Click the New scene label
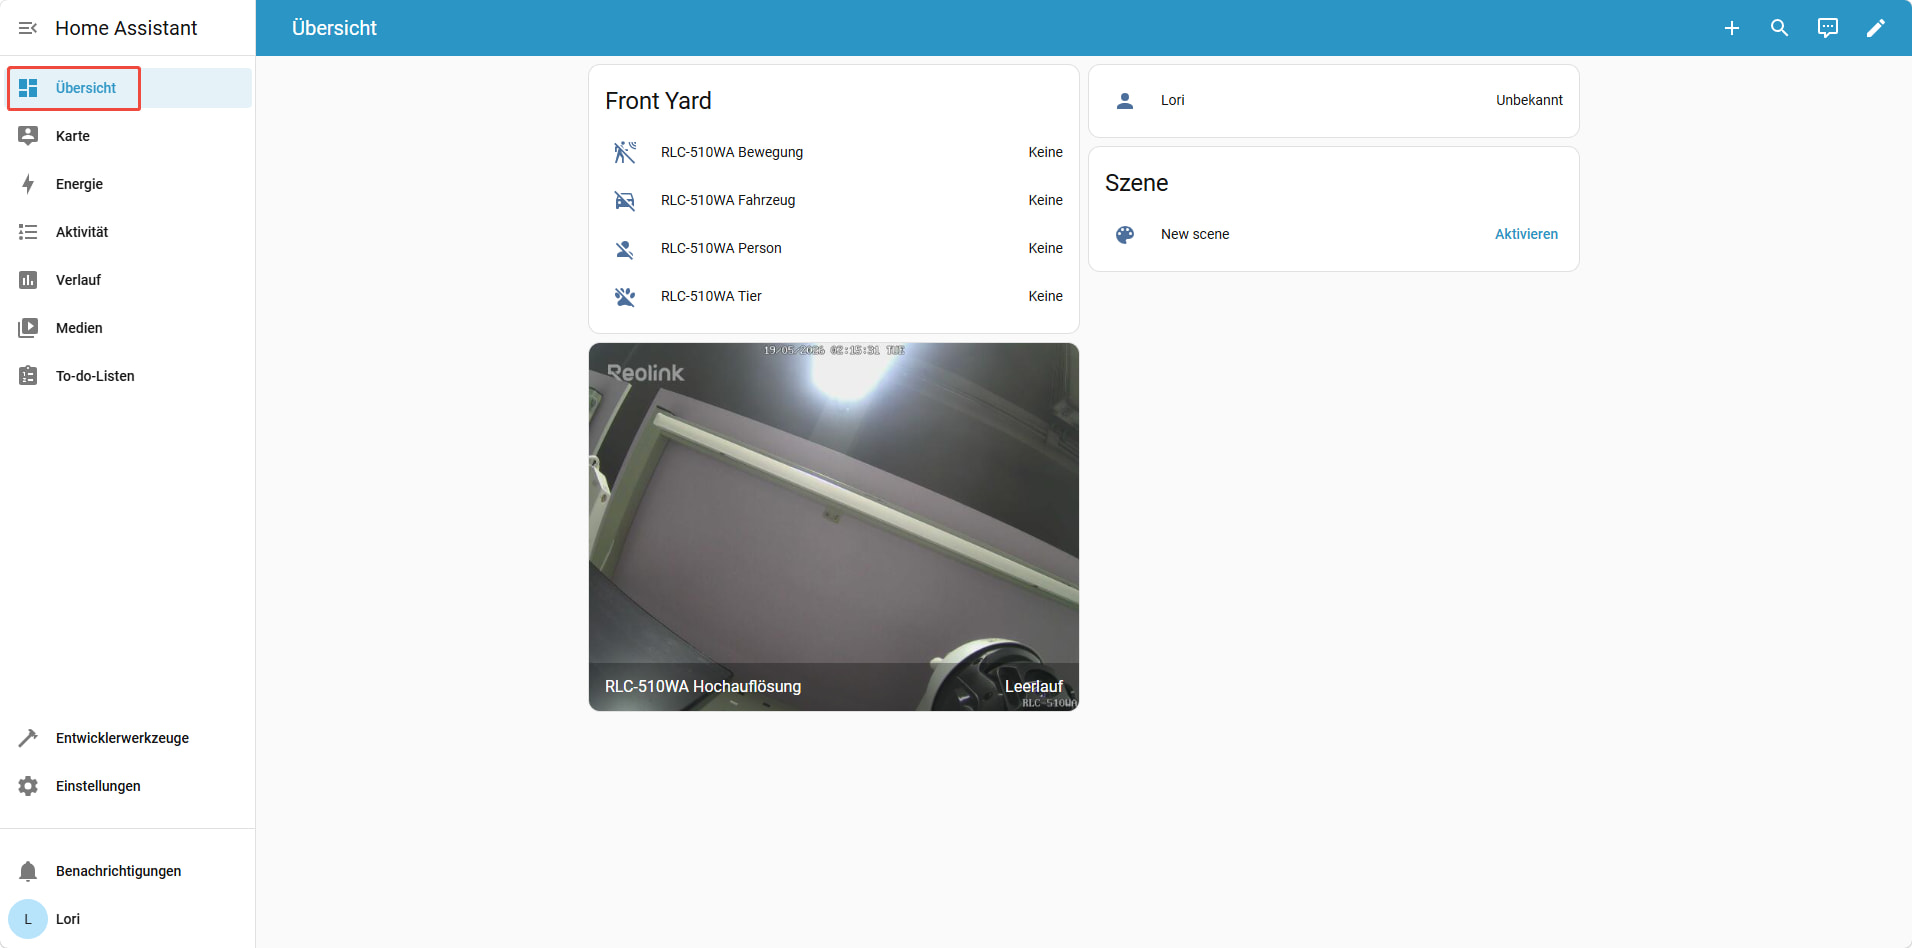1912x948 pixels. [x=1195, y=234]
